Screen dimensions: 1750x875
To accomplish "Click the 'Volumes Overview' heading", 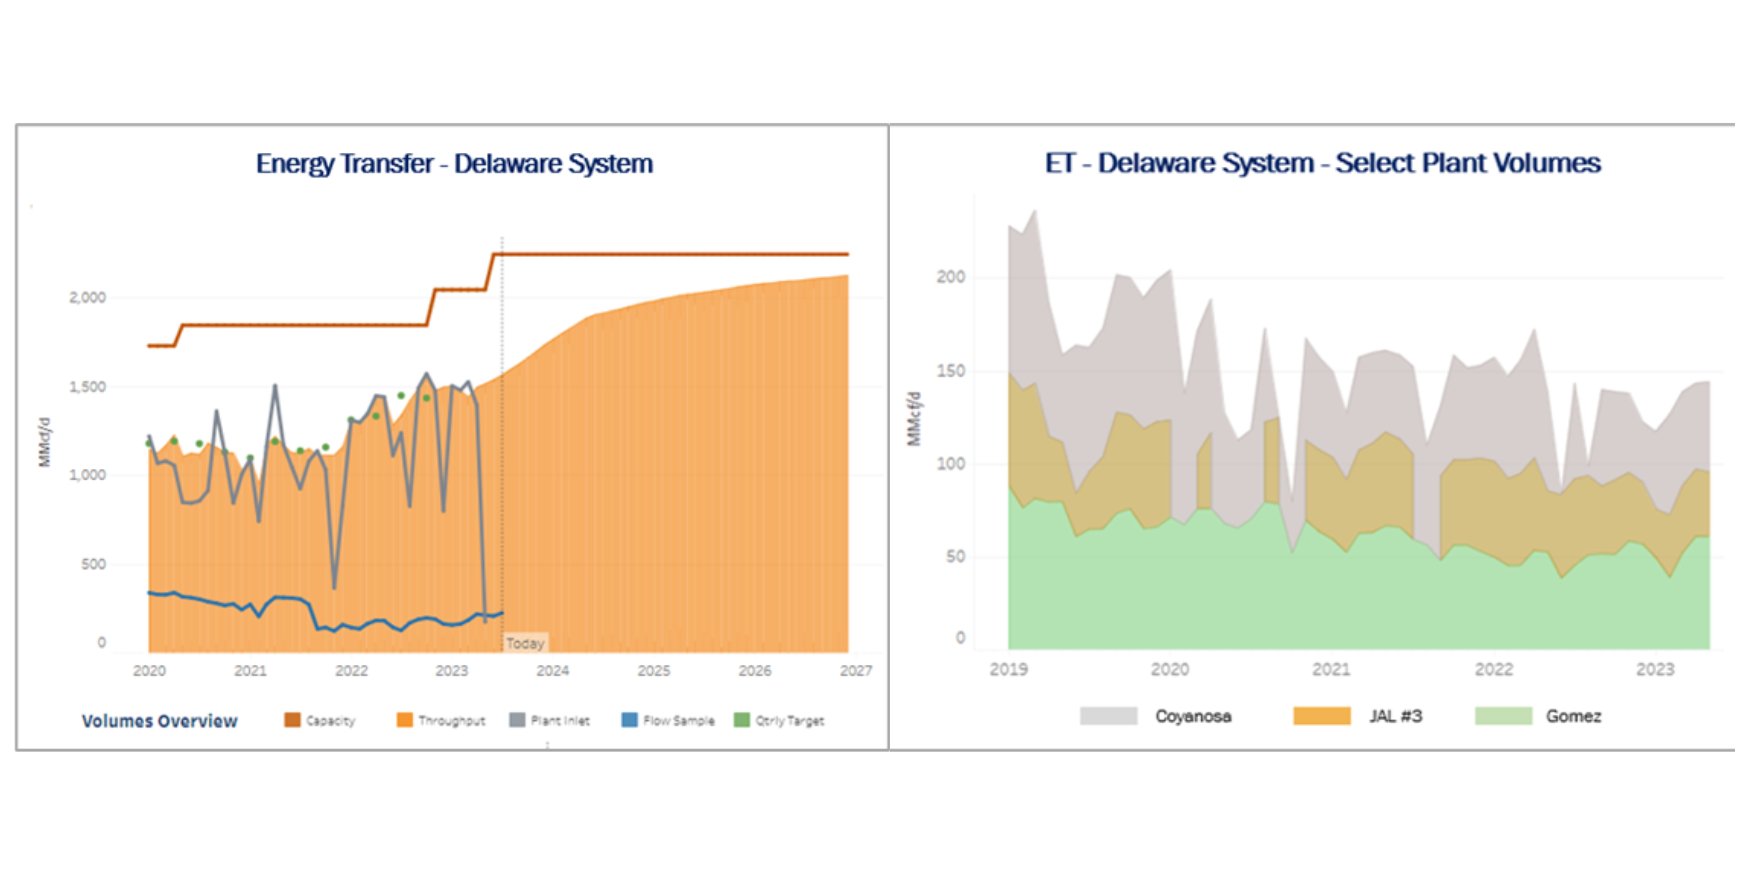I will tap(160, 721).
